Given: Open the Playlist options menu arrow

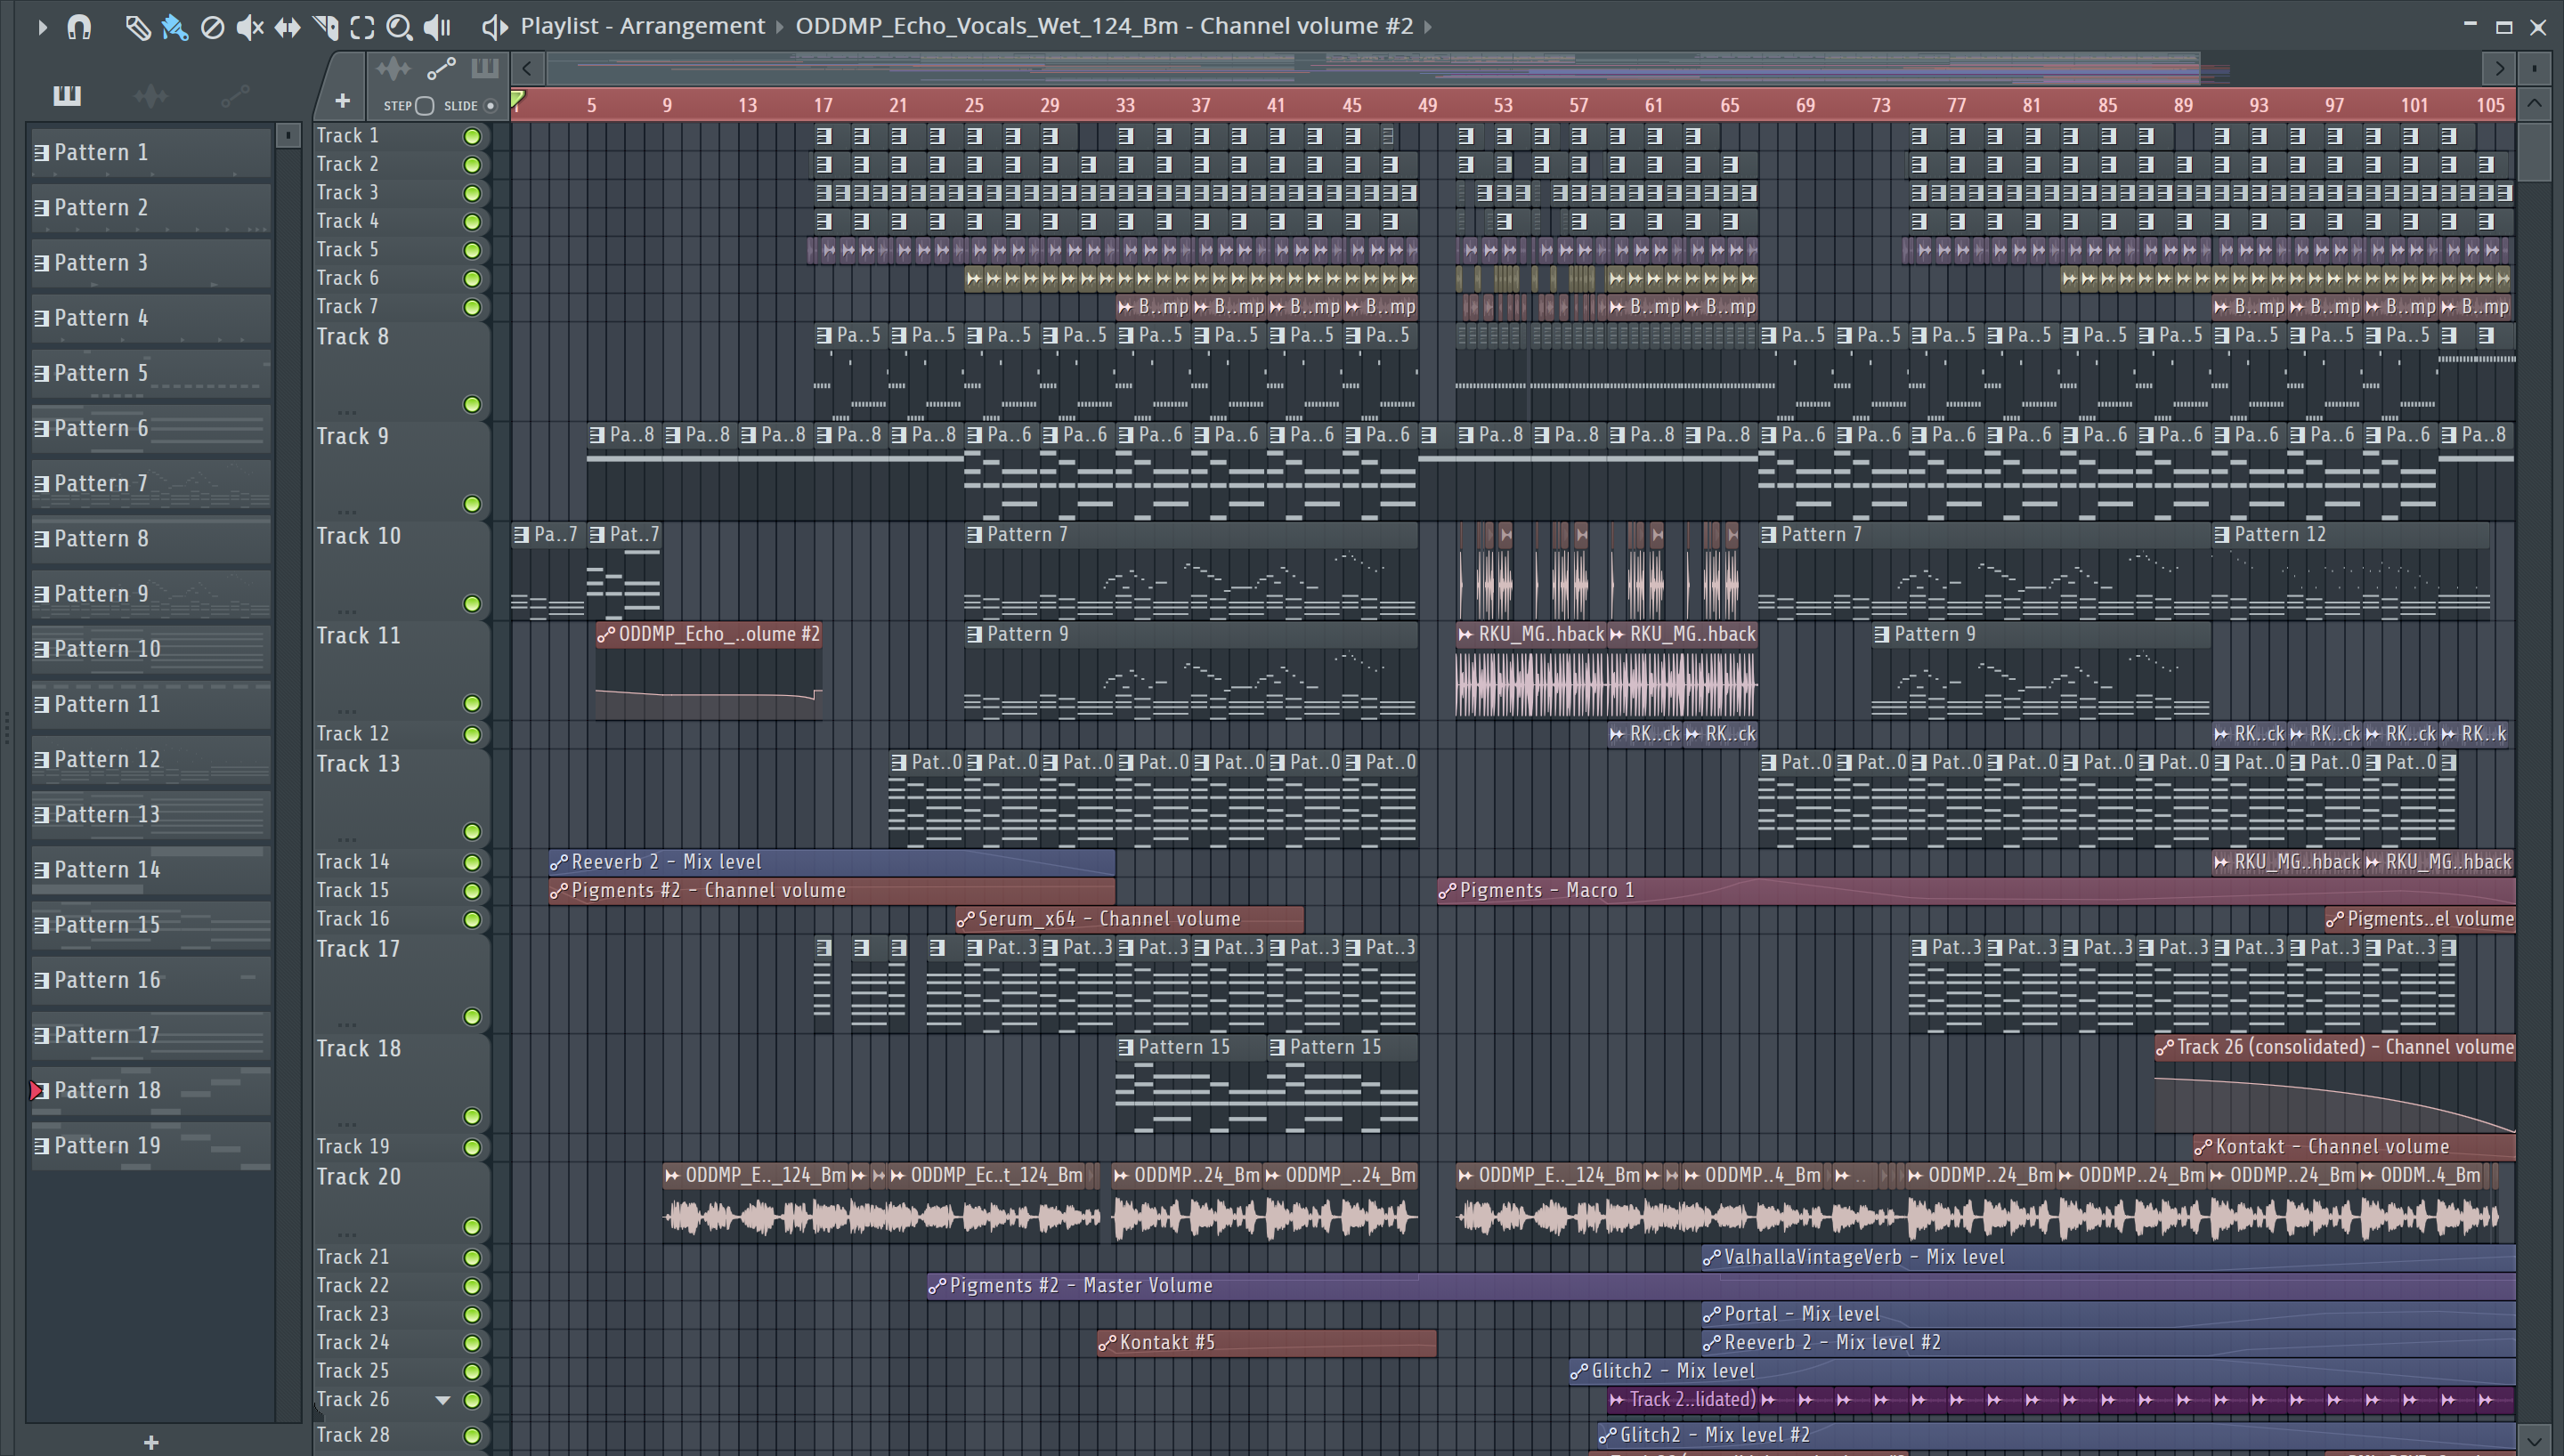Looking at the screenshot, I should (x=42, y=27).
